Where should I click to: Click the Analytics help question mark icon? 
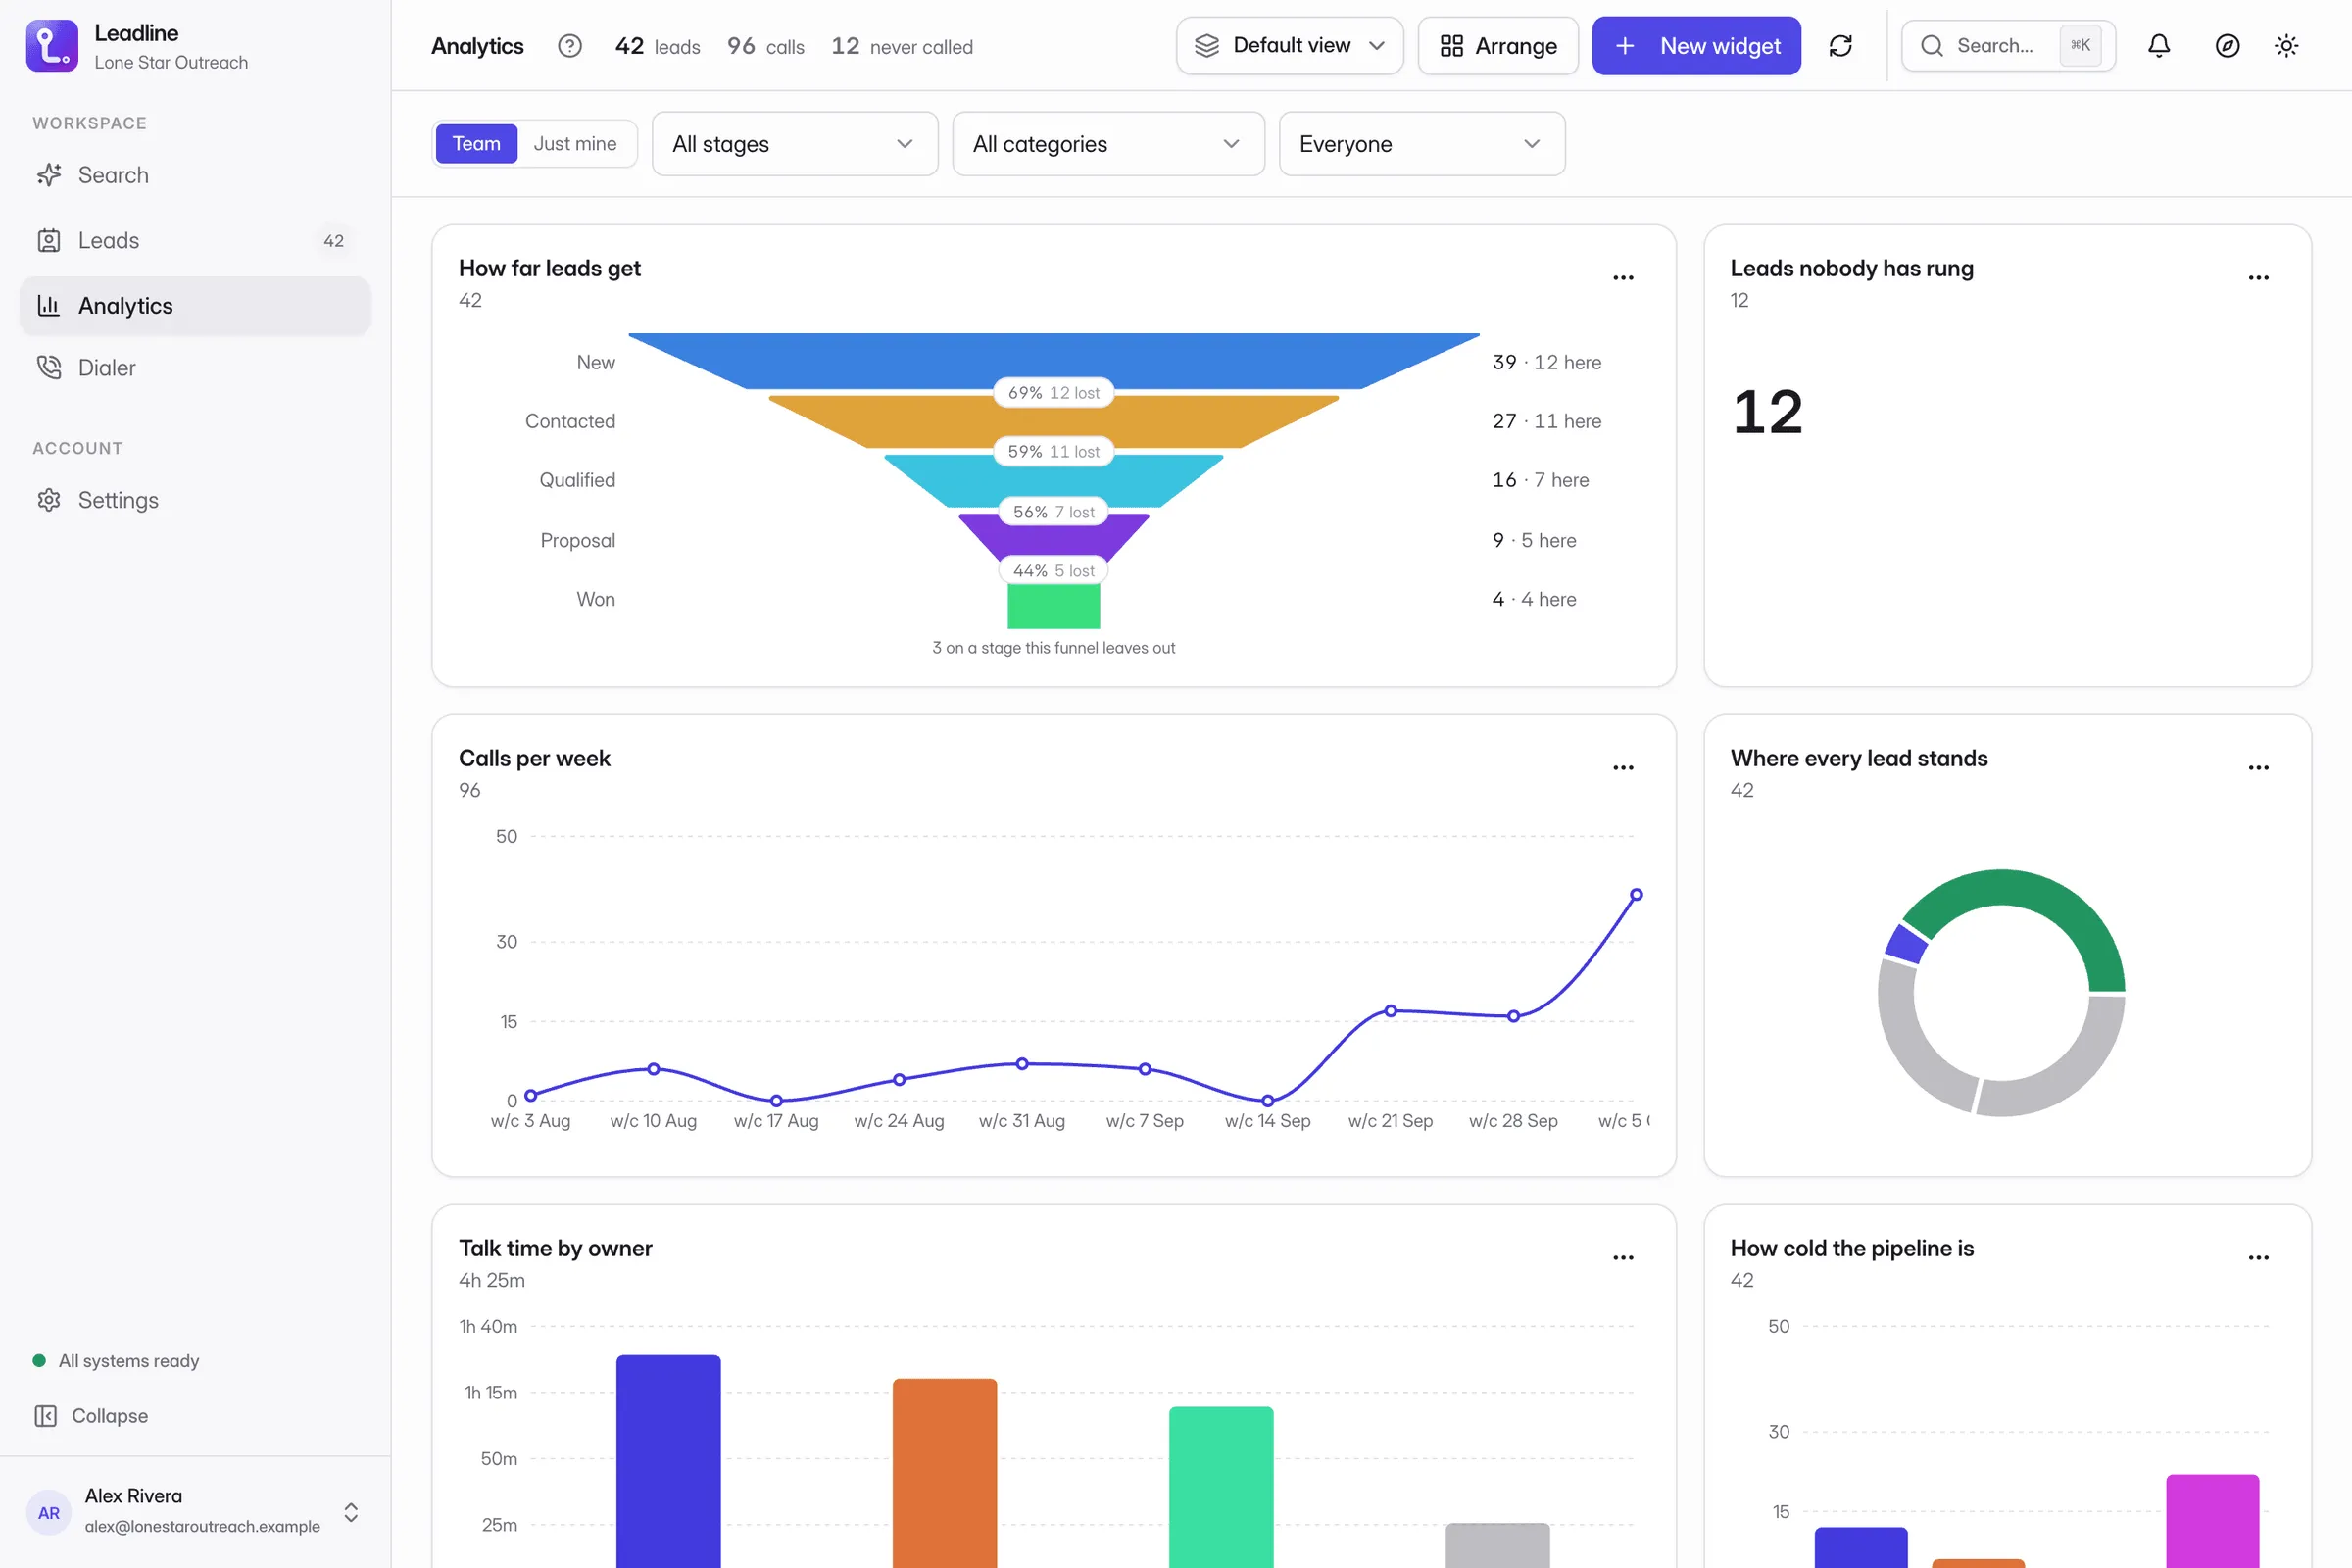click(x=570, y=46)
